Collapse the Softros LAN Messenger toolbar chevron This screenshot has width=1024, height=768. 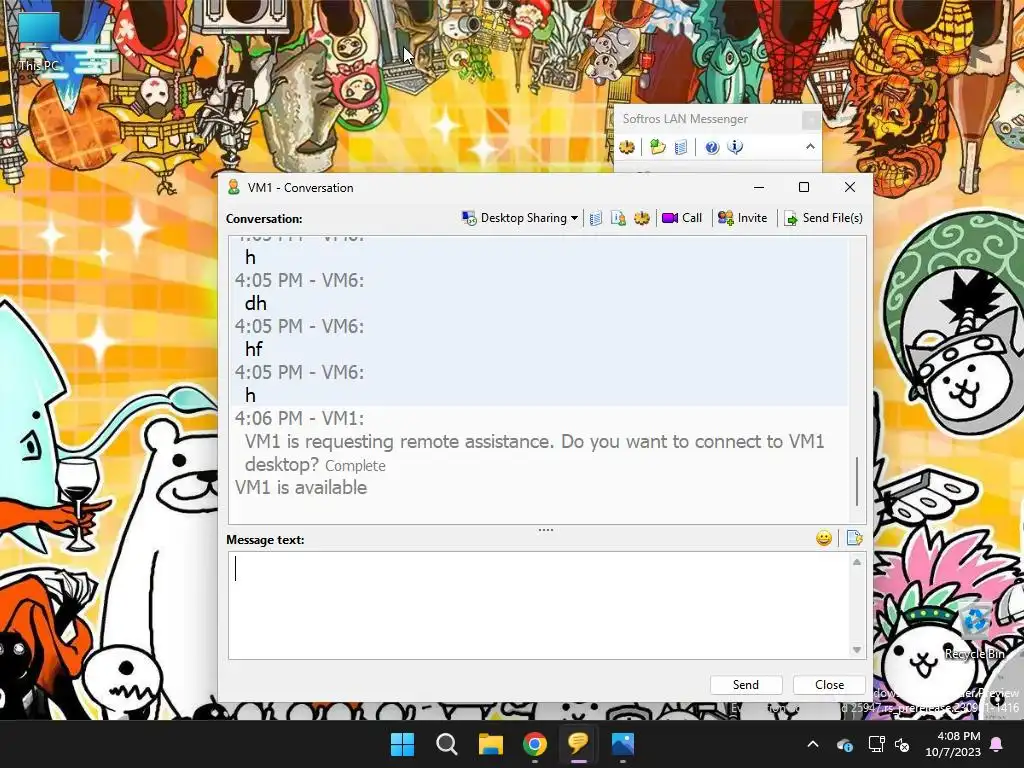click(x=810, y=147)
